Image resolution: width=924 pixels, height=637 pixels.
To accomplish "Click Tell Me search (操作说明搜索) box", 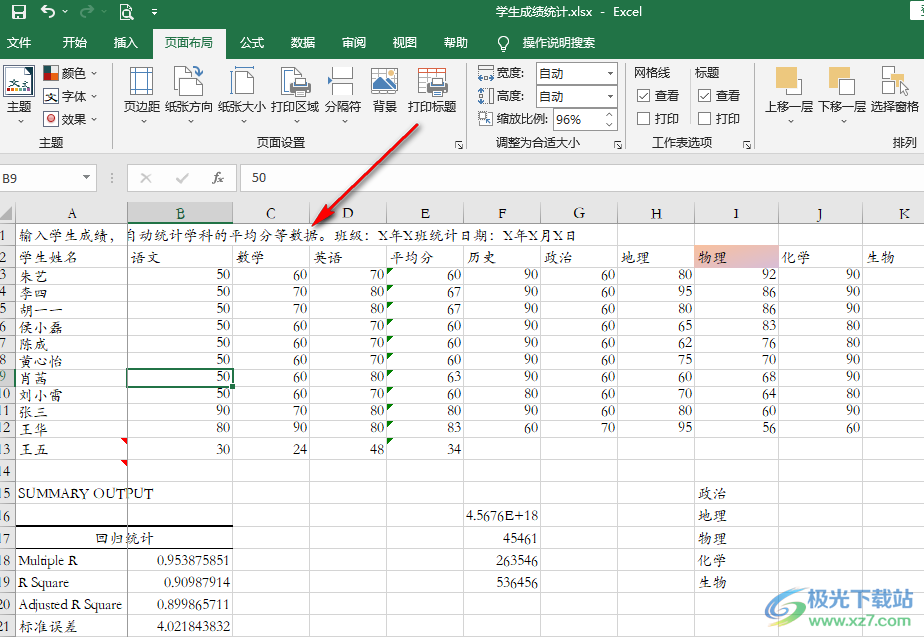I will click(559, 42).
